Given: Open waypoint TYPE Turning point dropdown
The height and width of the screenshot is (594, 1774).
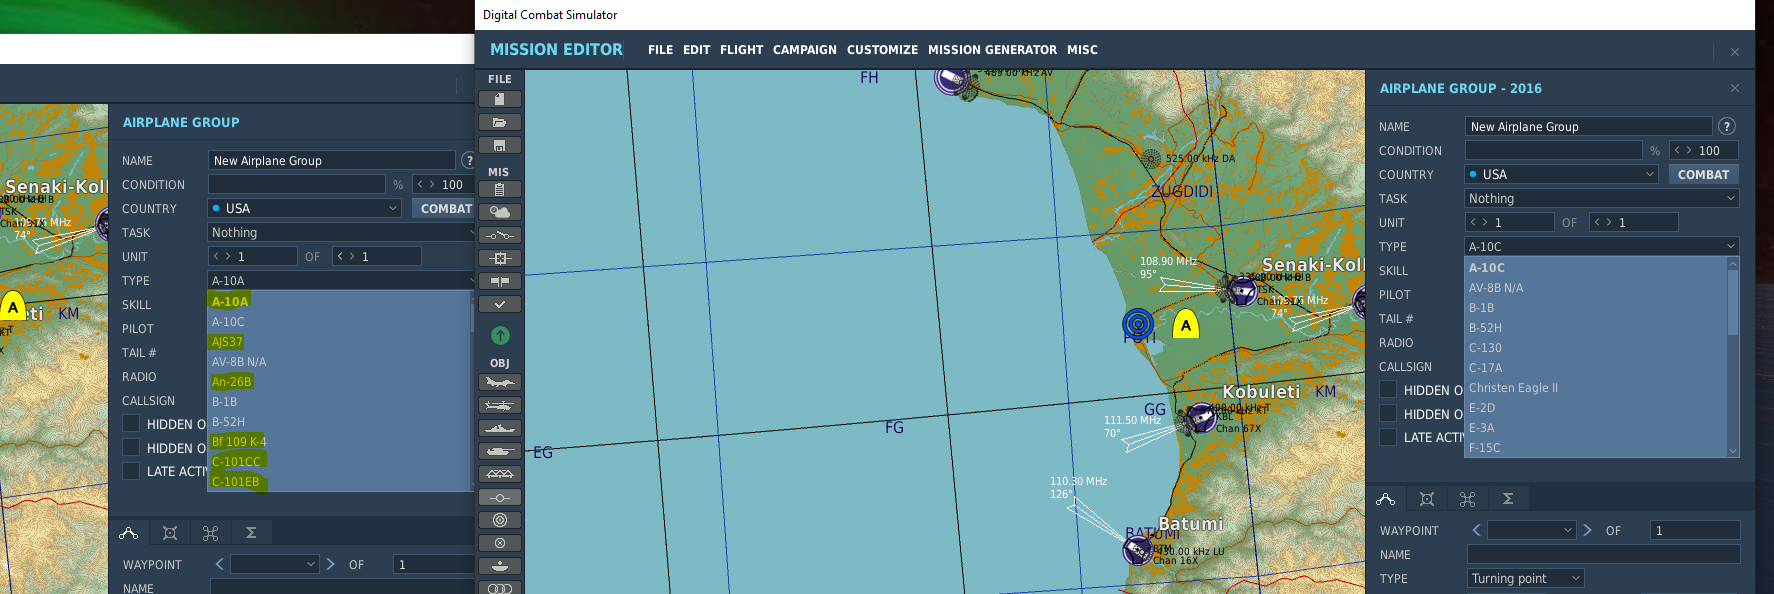Looking at the screenshot, I should pyautogui.click(x=1525, y=578).
